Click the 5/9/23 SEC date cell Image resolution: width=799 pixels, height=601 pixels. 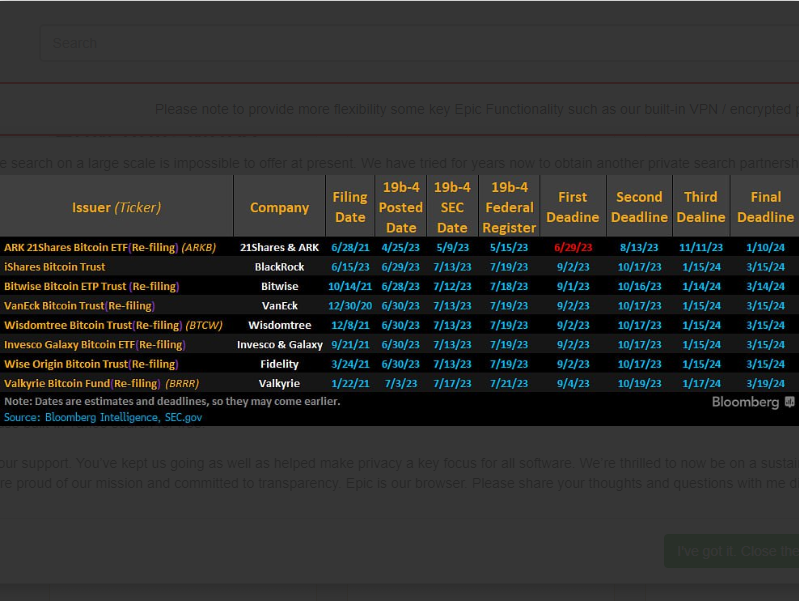[x=452, y=247]
